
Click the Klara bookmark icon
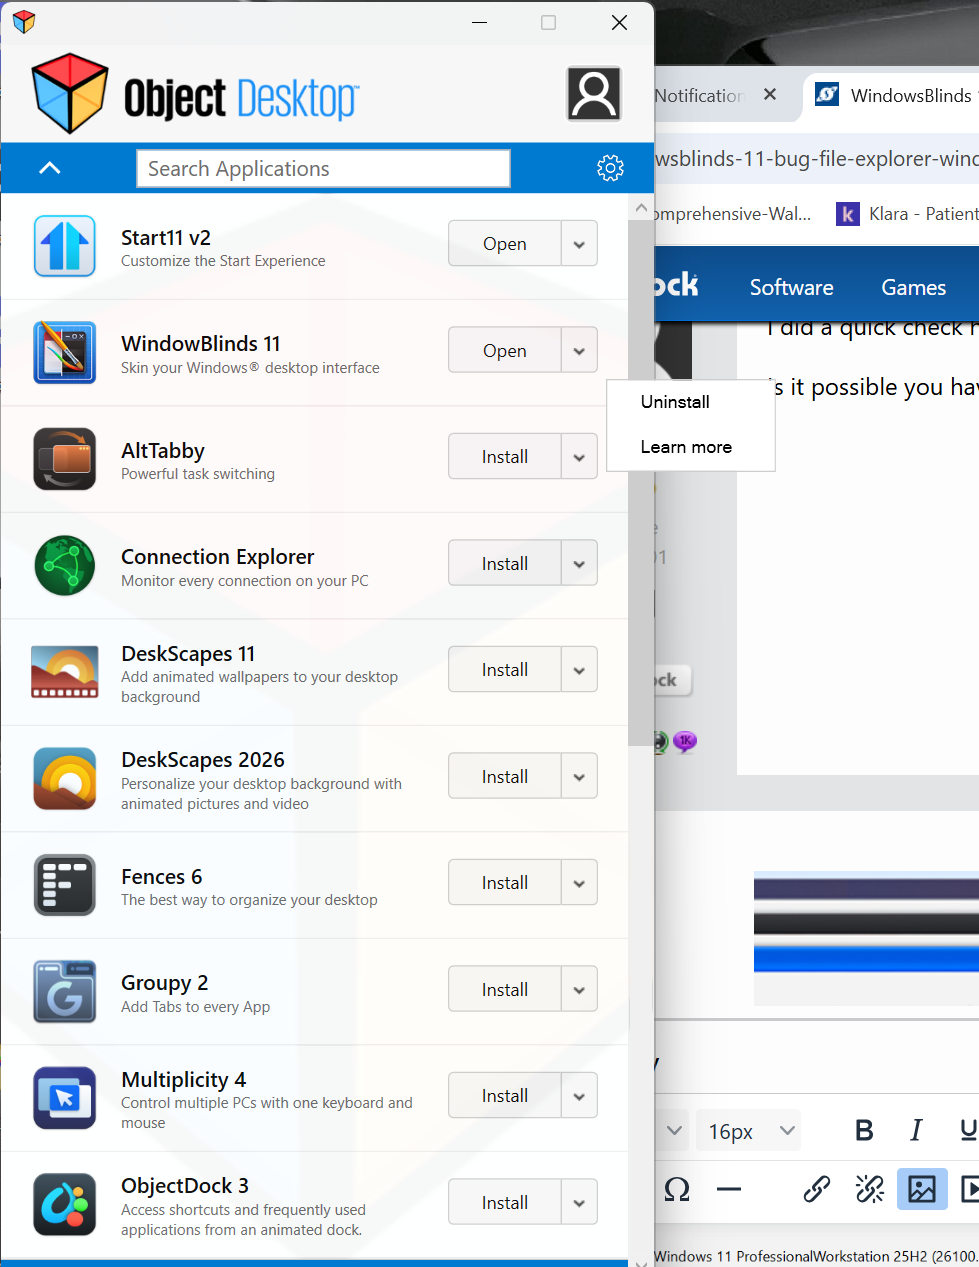tap(848, 213)
